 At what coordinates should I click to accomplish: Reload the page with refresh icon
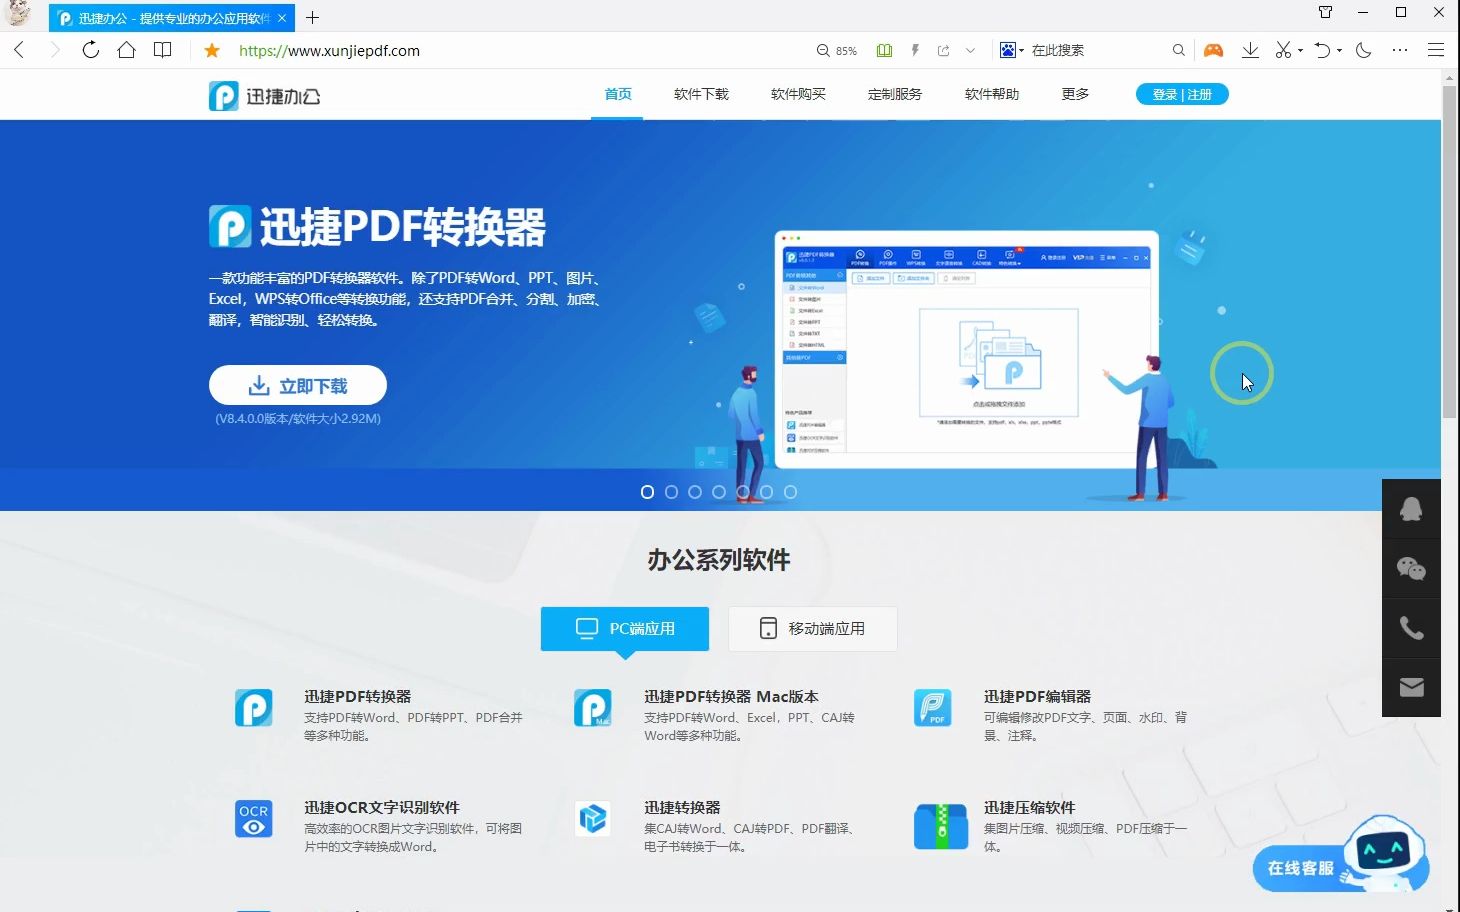[x=91, y=50]
